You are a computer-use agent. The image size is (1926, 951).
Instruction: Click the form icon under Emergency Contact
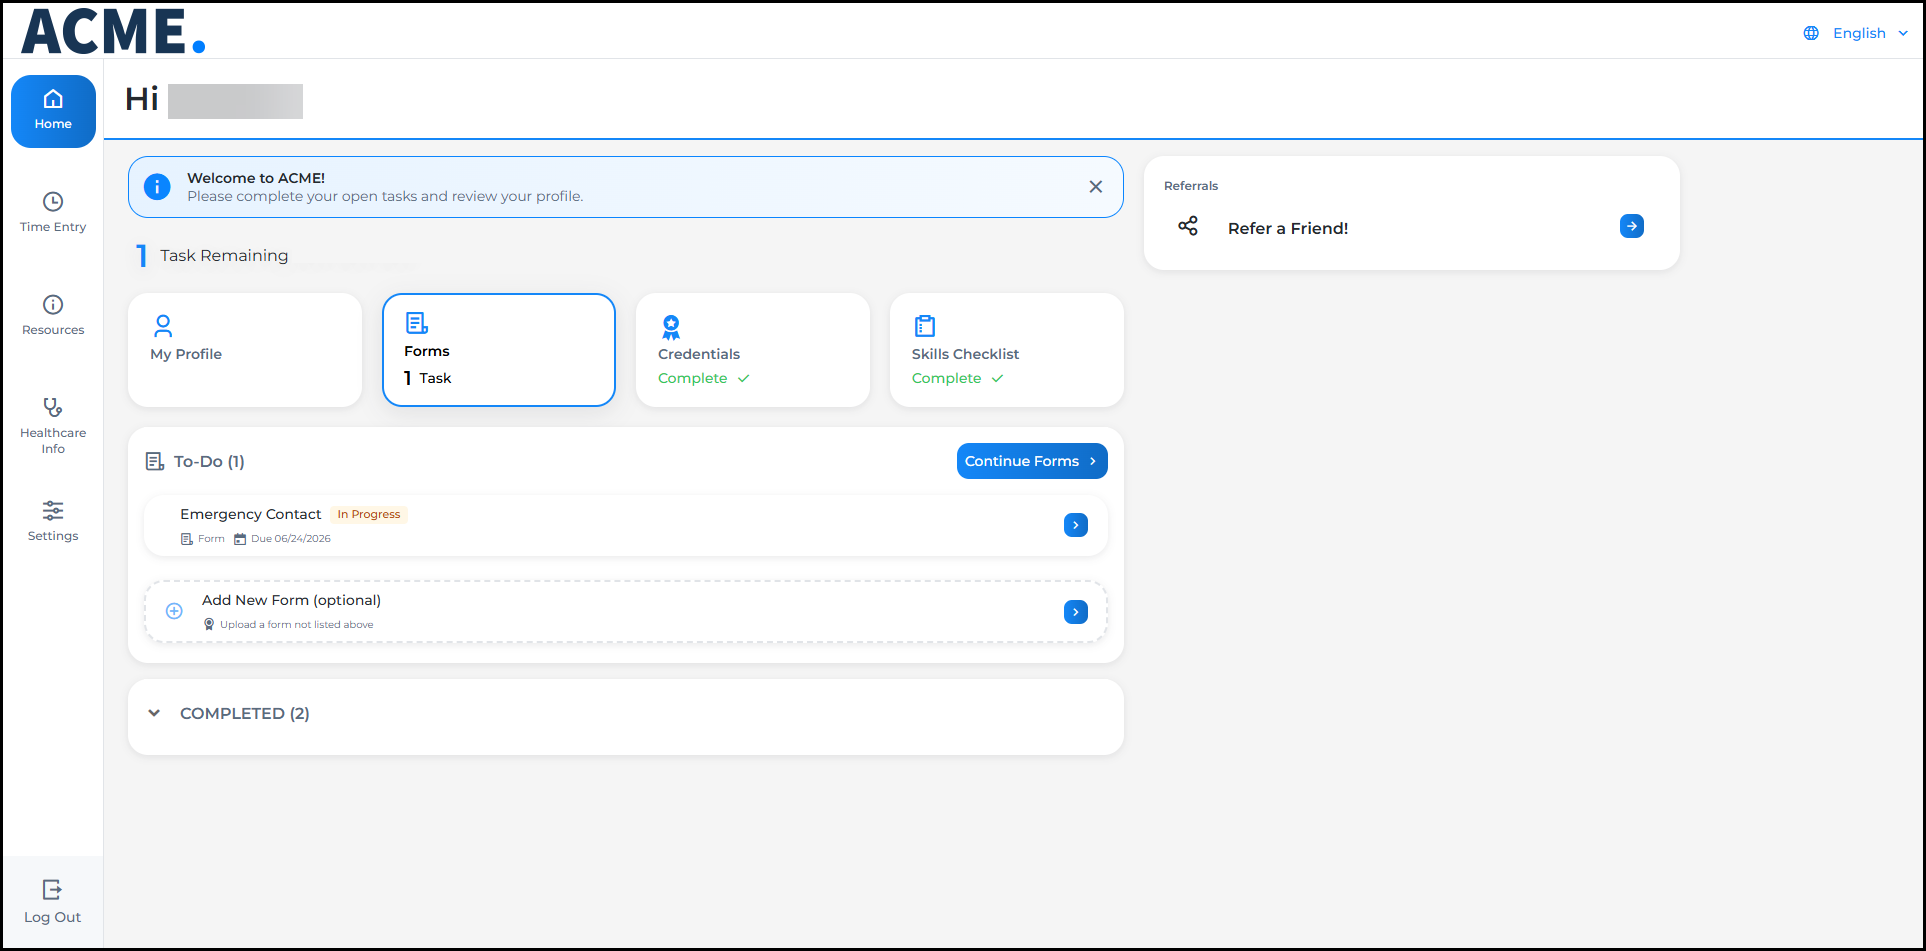pos(186,539)
